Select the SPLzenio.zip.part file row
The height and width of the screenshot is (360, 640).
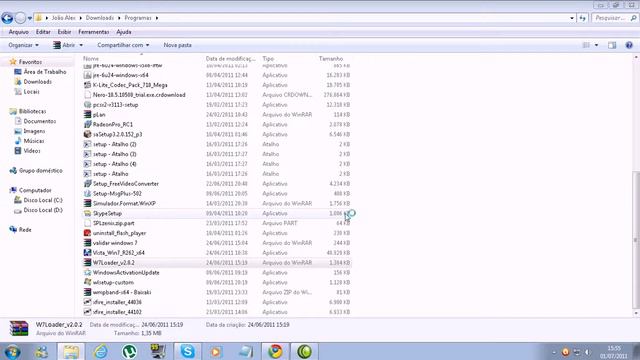pyautogui.click(x=216, y=223)
